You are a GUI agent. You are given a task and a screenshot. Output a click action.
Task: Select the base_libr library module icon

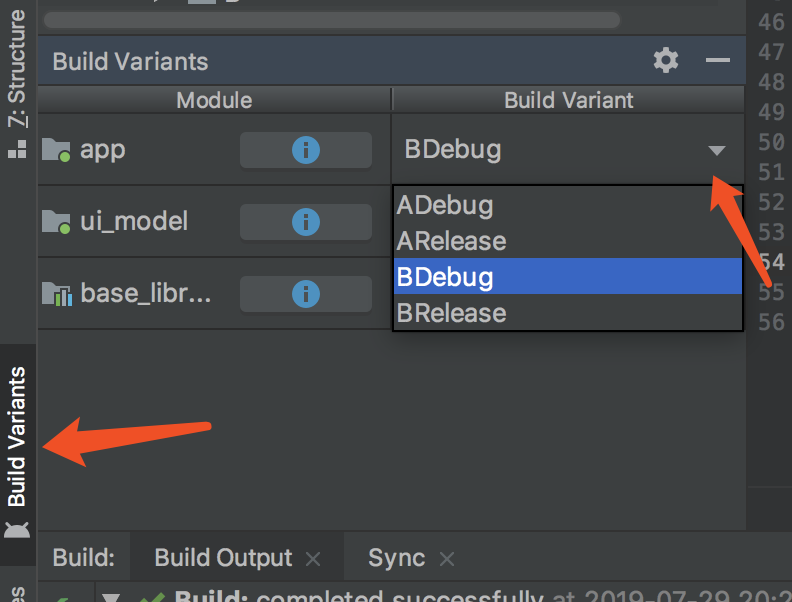click(x=56, y=294)
